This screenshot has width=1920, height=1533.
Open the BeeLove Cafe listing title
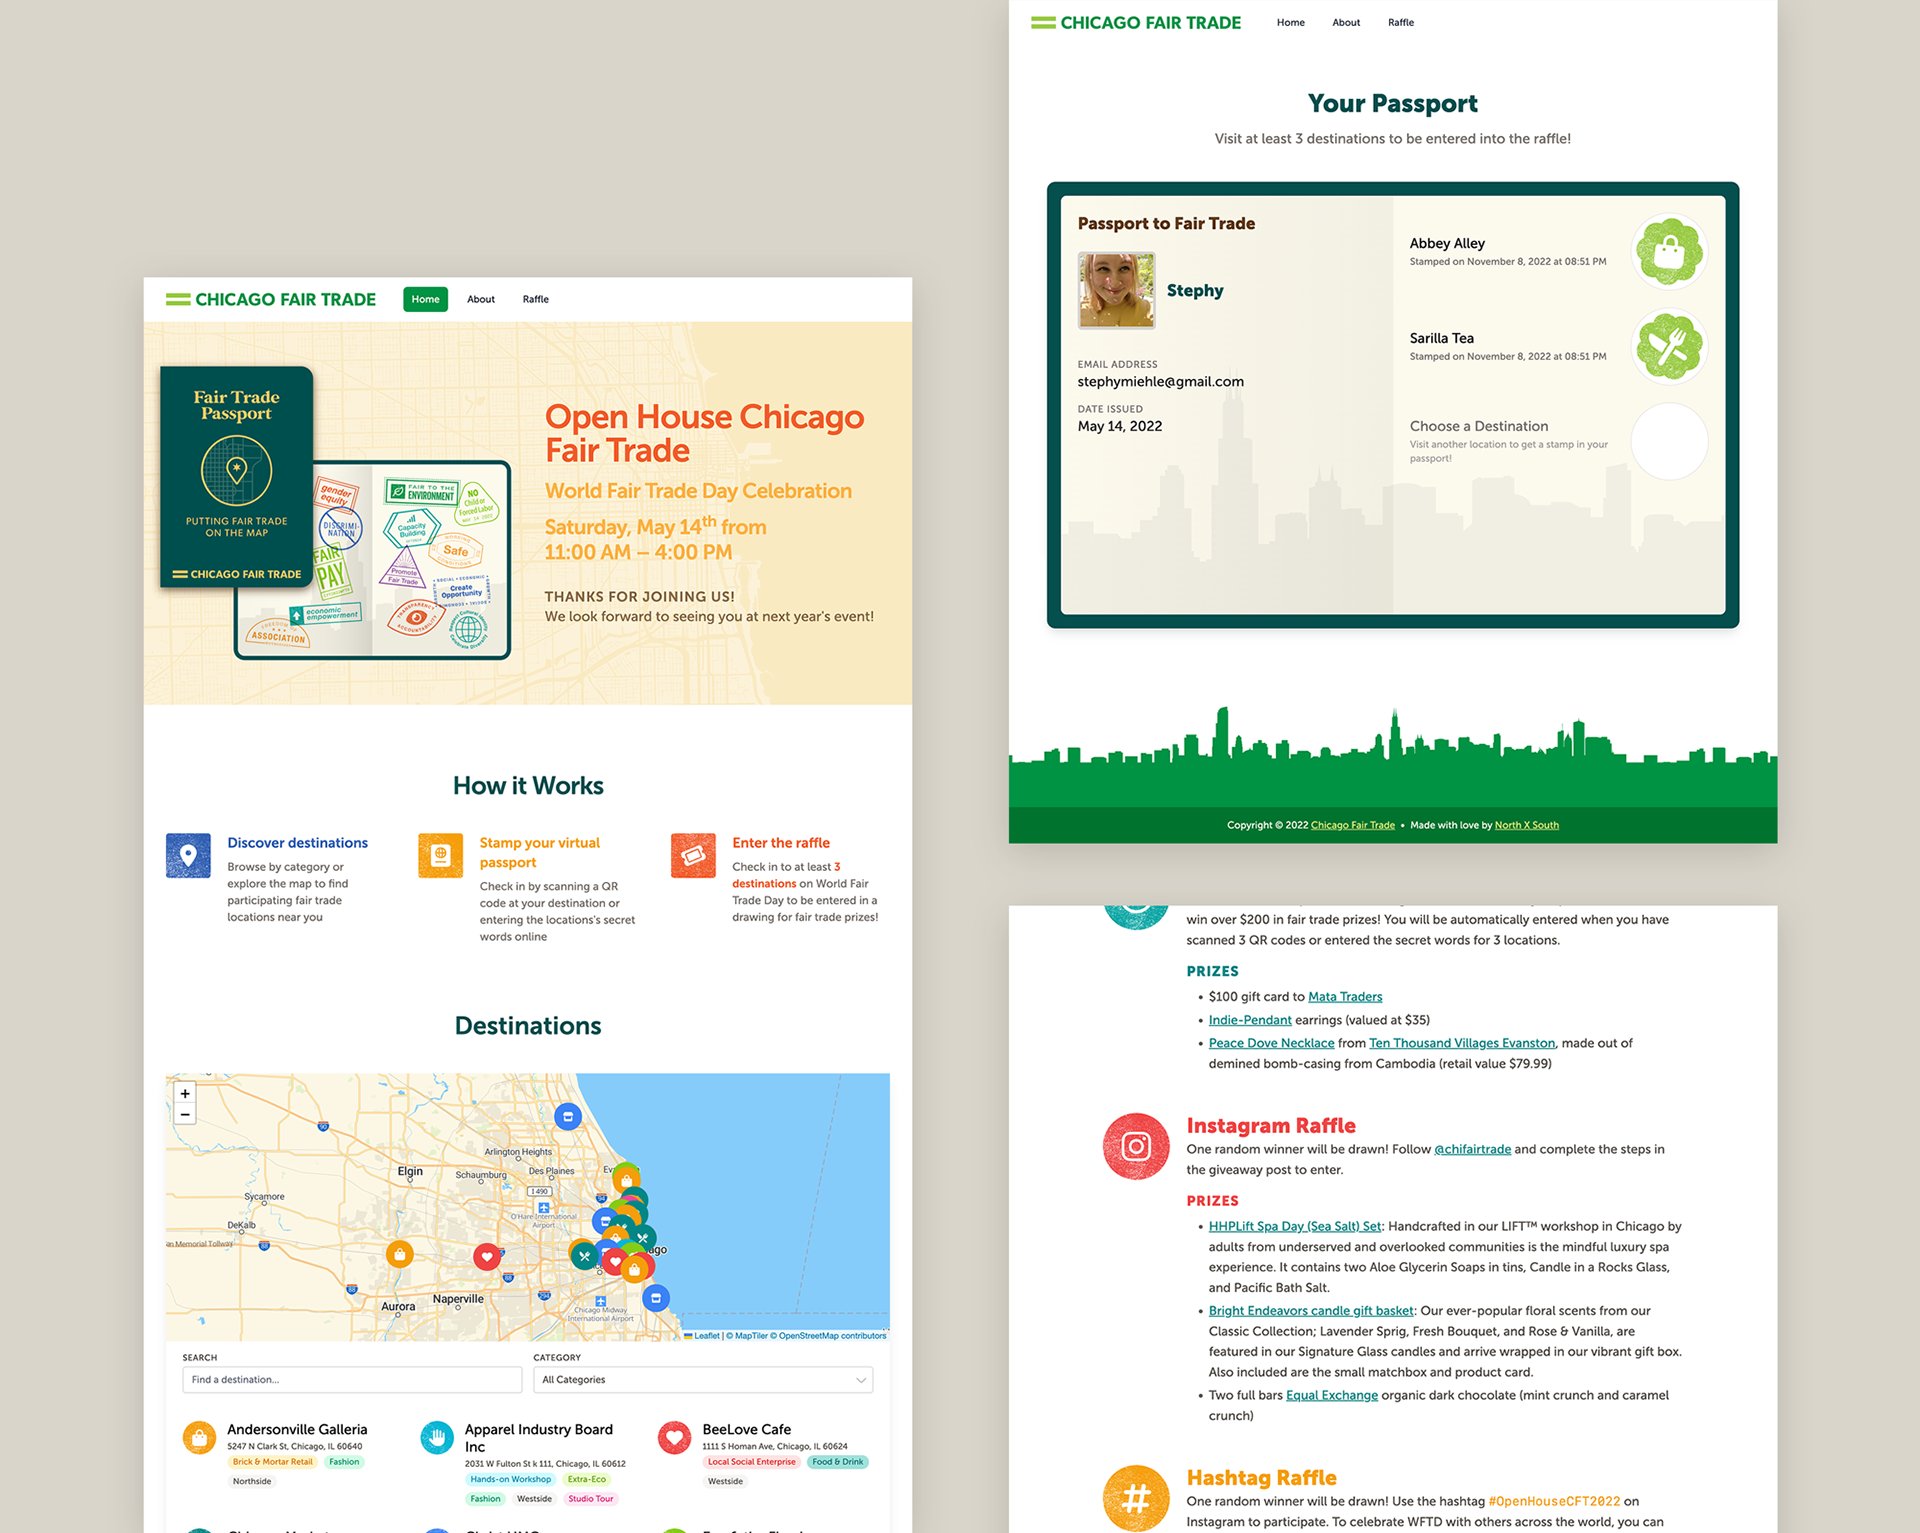[746, 1429]
